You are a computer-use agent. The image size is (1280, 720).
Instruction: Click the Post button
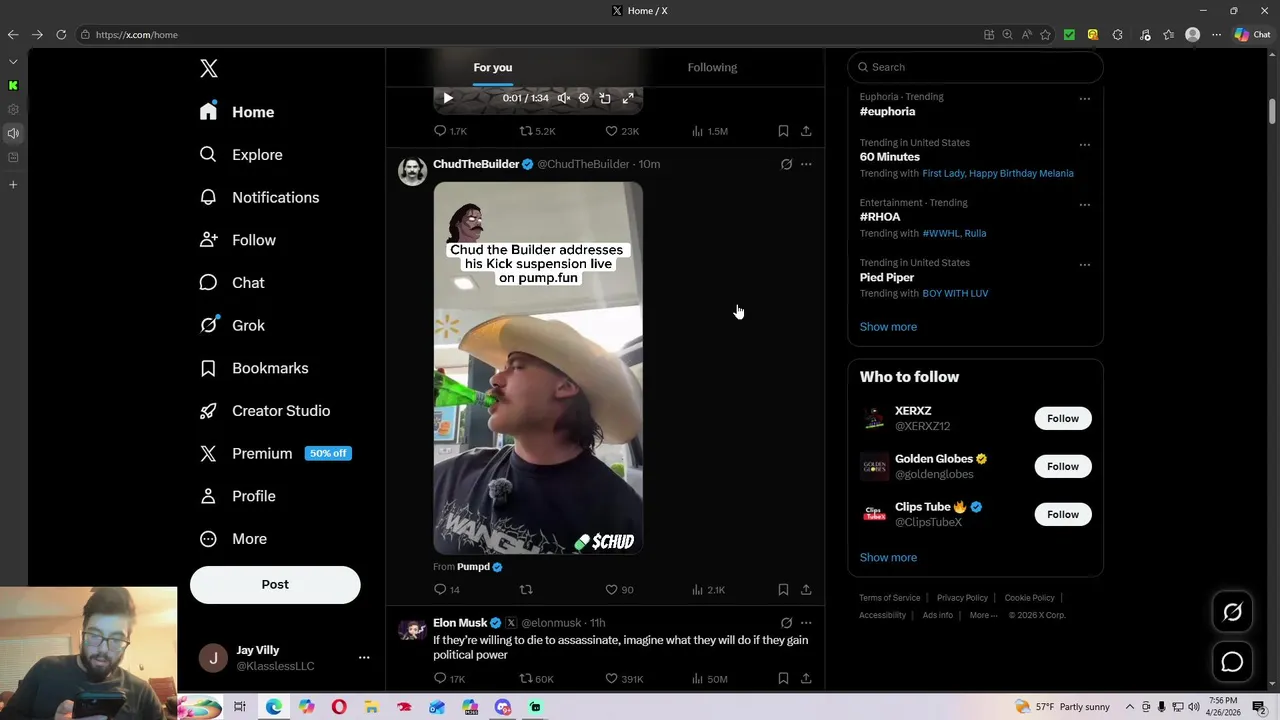tap(275, 585)
